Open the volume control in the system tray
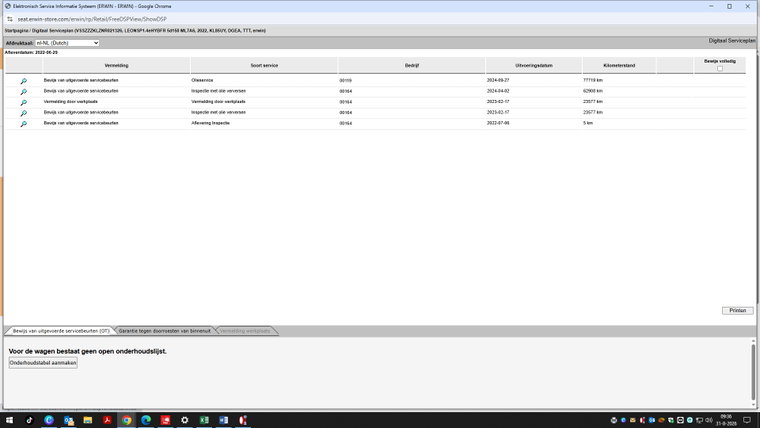The width and height of the screenshot is (760, 428). pyautogui.click(x=709, y=420)
